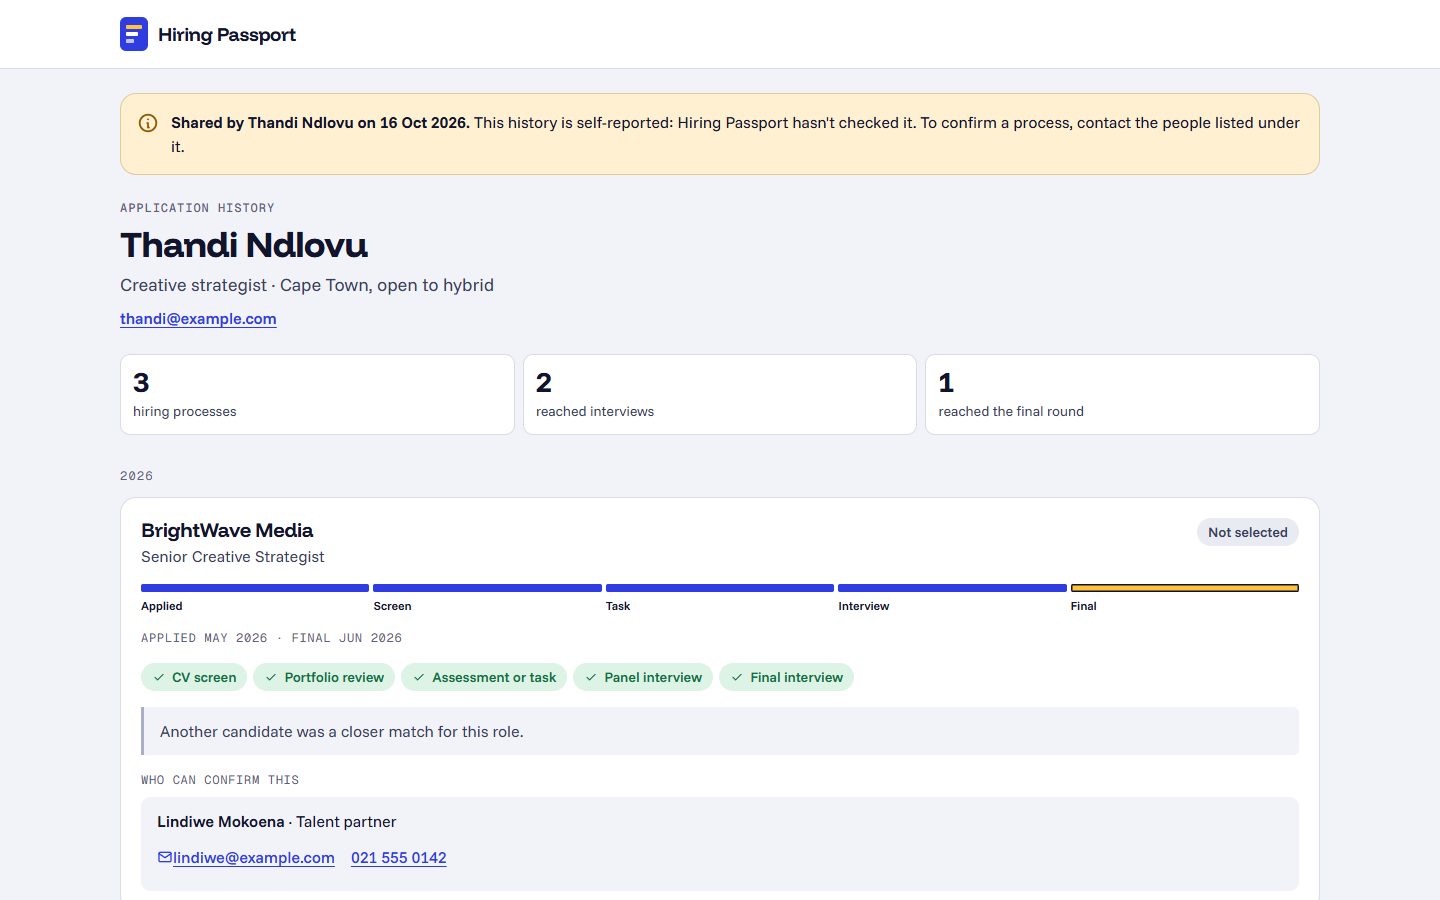Click the Portfolio review chip
Viewport: 1440px width, 900px height.
(324, 677)
